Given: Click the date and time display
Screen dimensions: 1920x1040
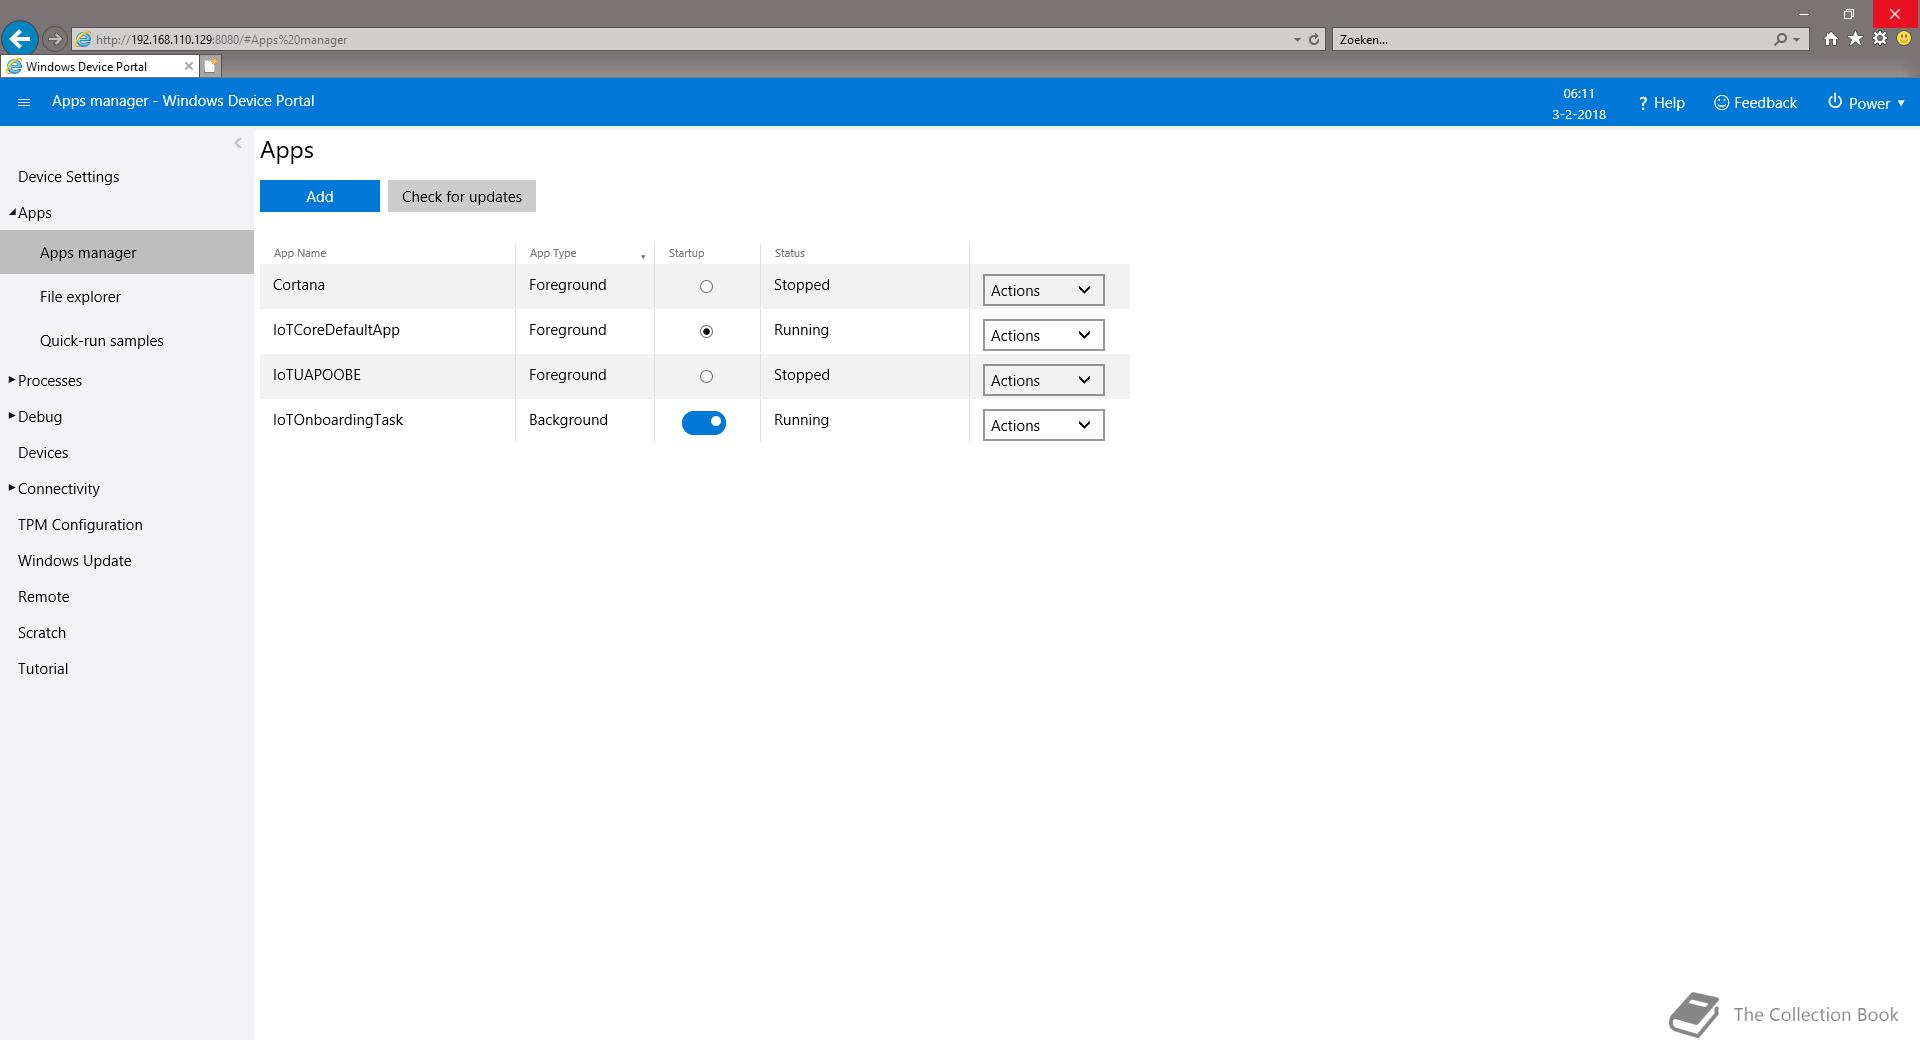Looking at the screenshot, I should [x=1579, y=104].
